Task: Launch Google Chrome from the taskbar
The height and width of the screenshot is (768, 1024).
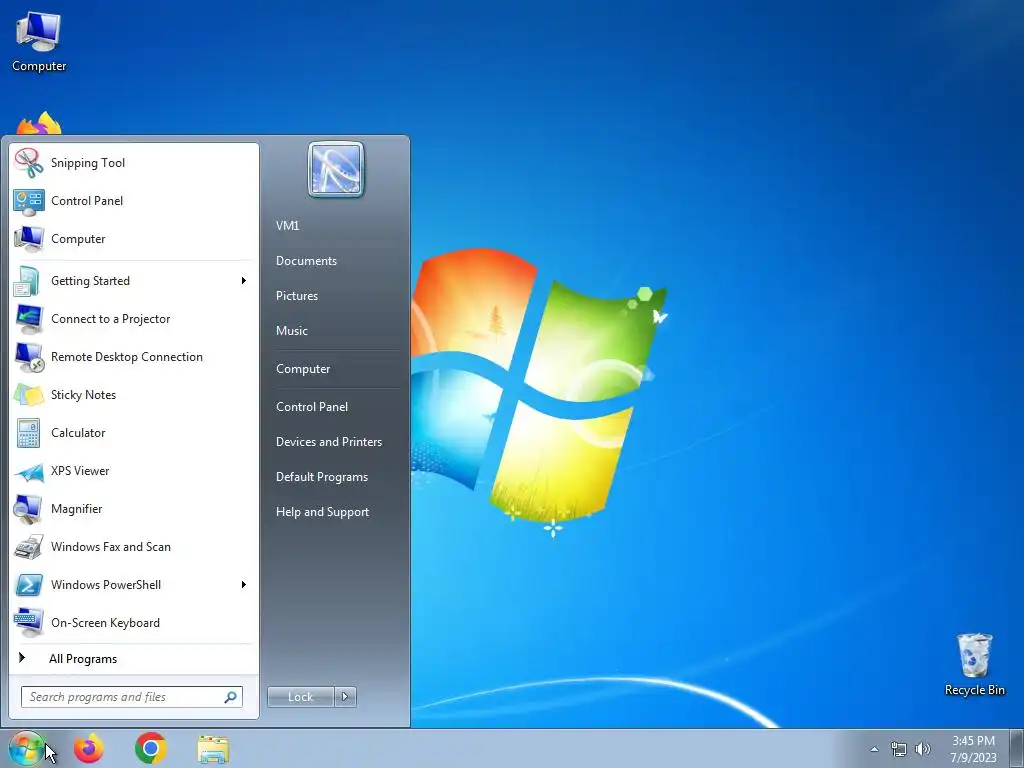Action: click(150, 748)
